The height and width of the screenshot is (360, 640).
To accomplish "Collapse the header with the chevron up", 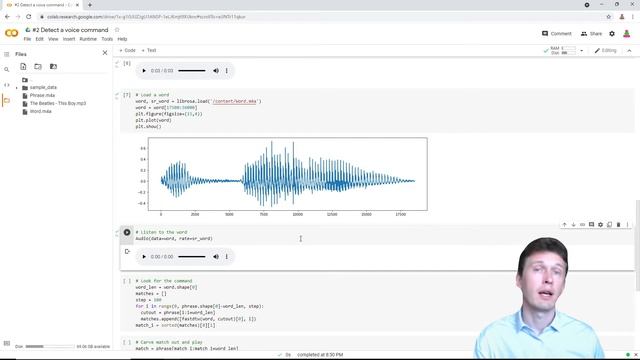I will (629, 51).
